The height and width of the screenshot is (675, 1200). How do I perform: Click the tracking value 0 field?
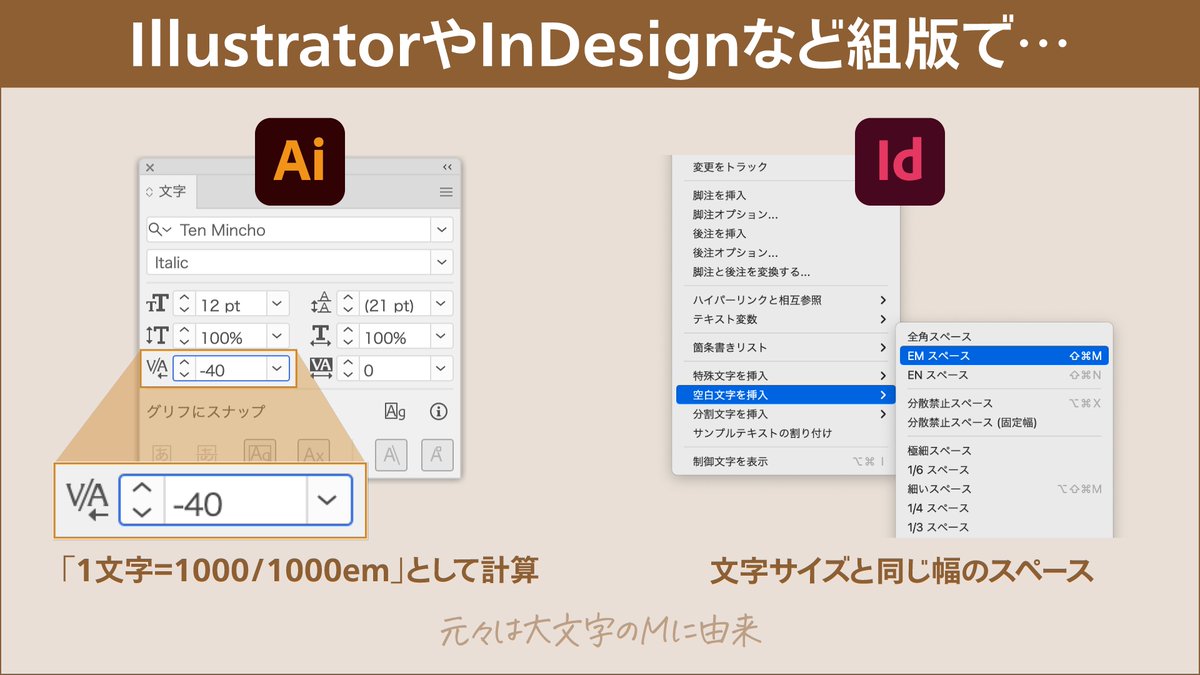click(x=394, y=369)
